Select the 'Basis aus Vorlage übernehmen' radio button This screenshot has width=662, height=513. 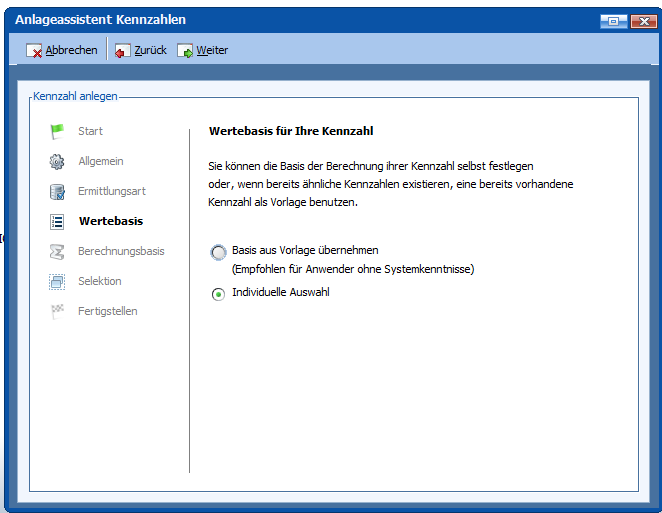pos(218,252)
